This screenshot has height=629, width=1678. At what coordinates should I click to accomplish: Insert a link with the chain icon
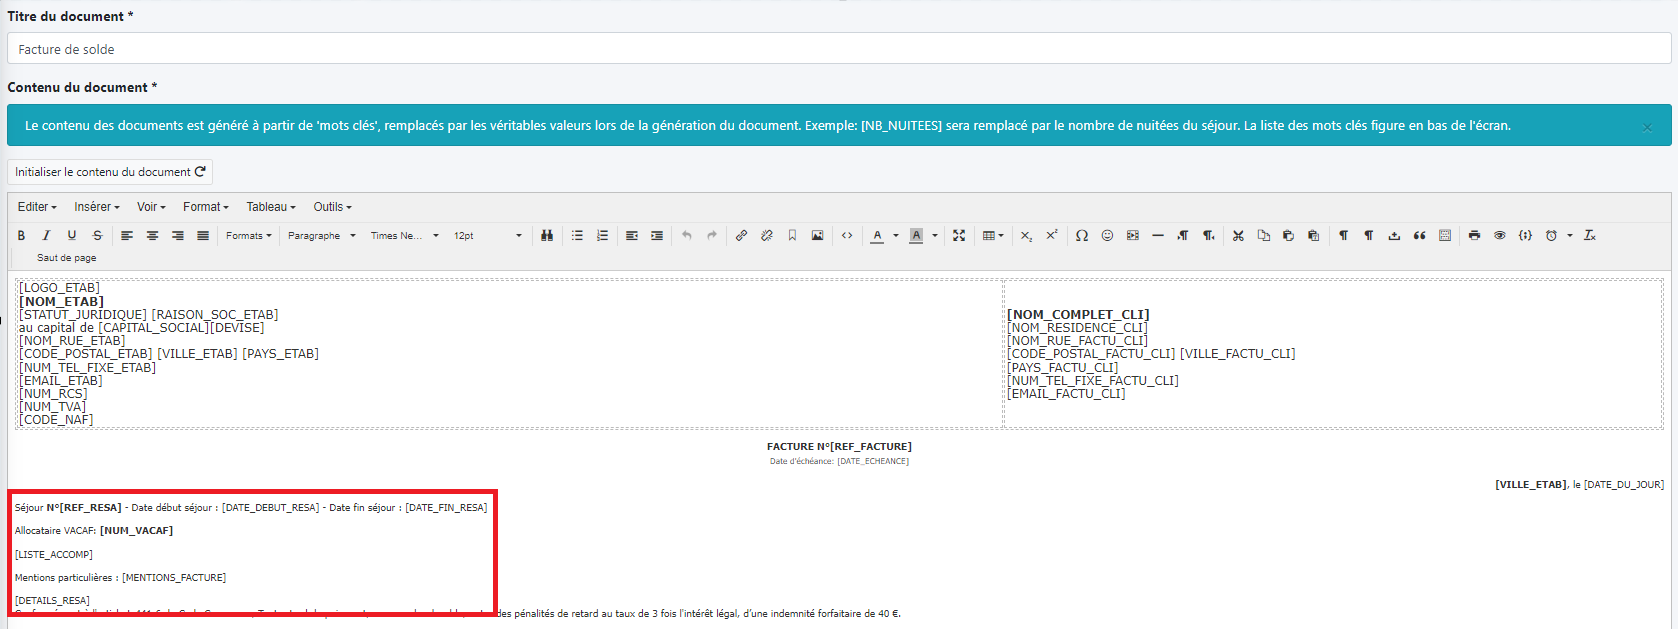click(x=741, y=236)
